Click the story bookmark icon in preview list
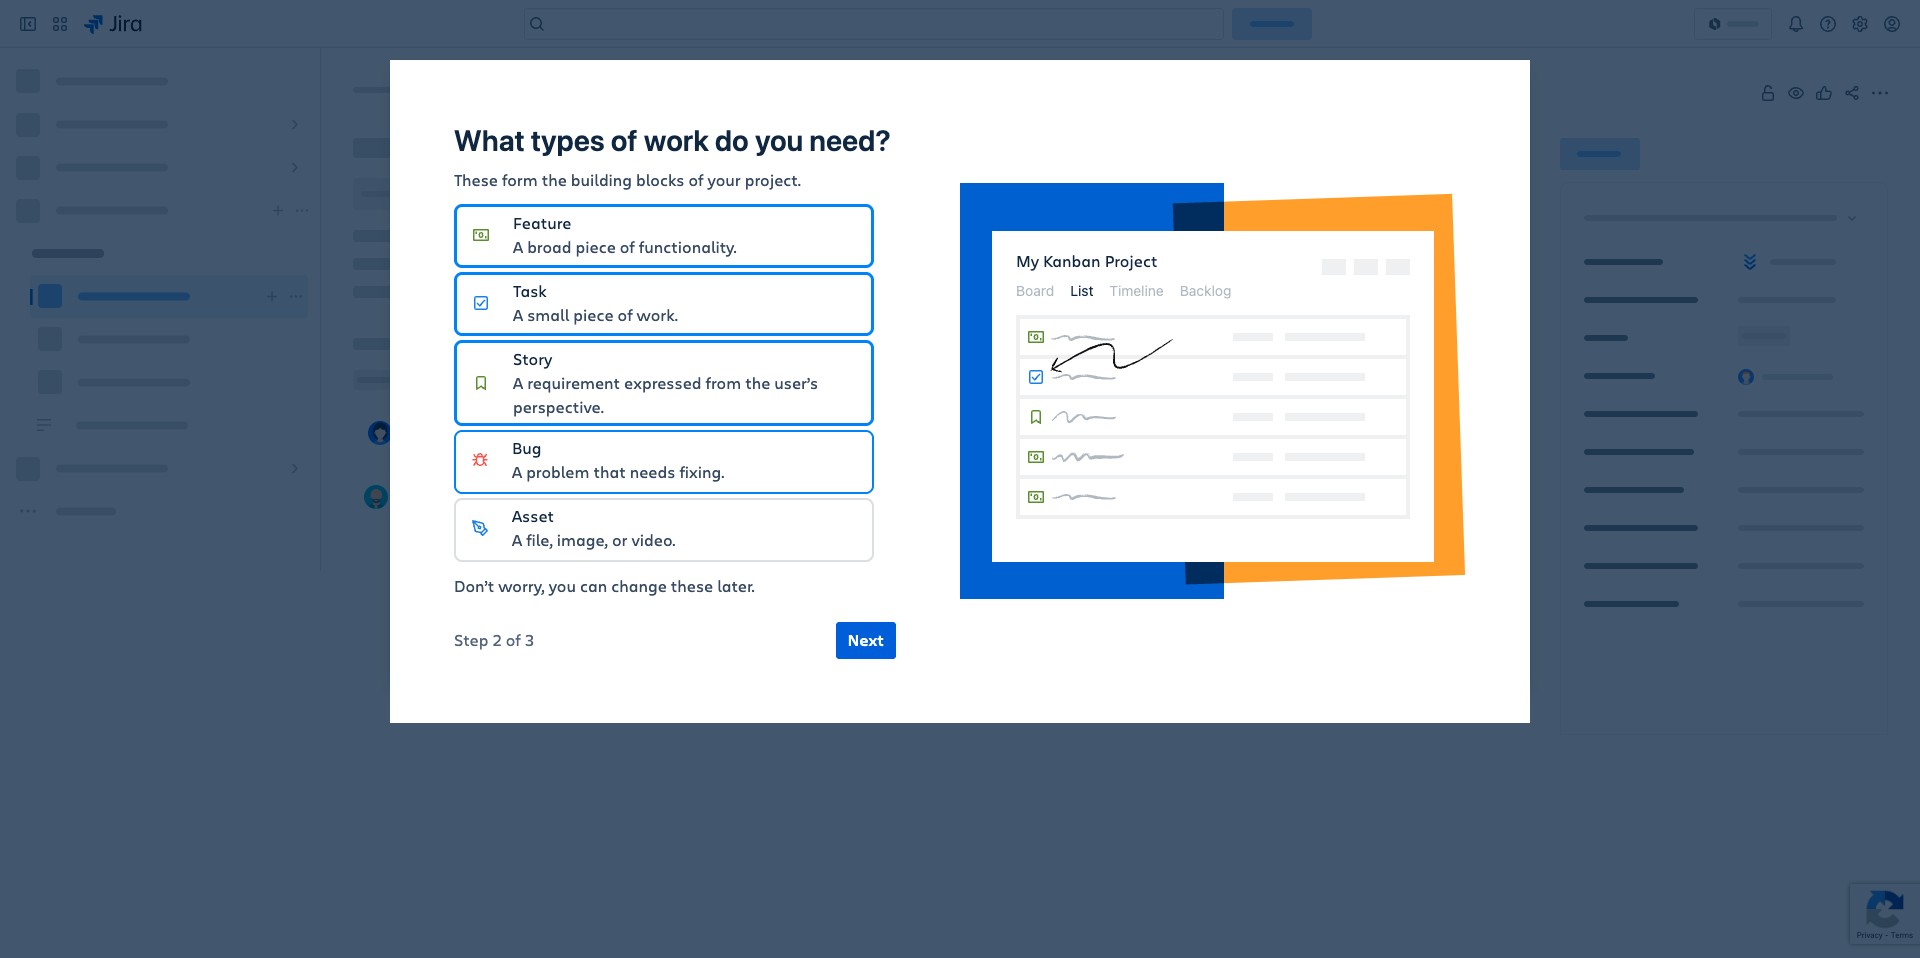Screen dimensions: 1920x958 (1036, 417)
